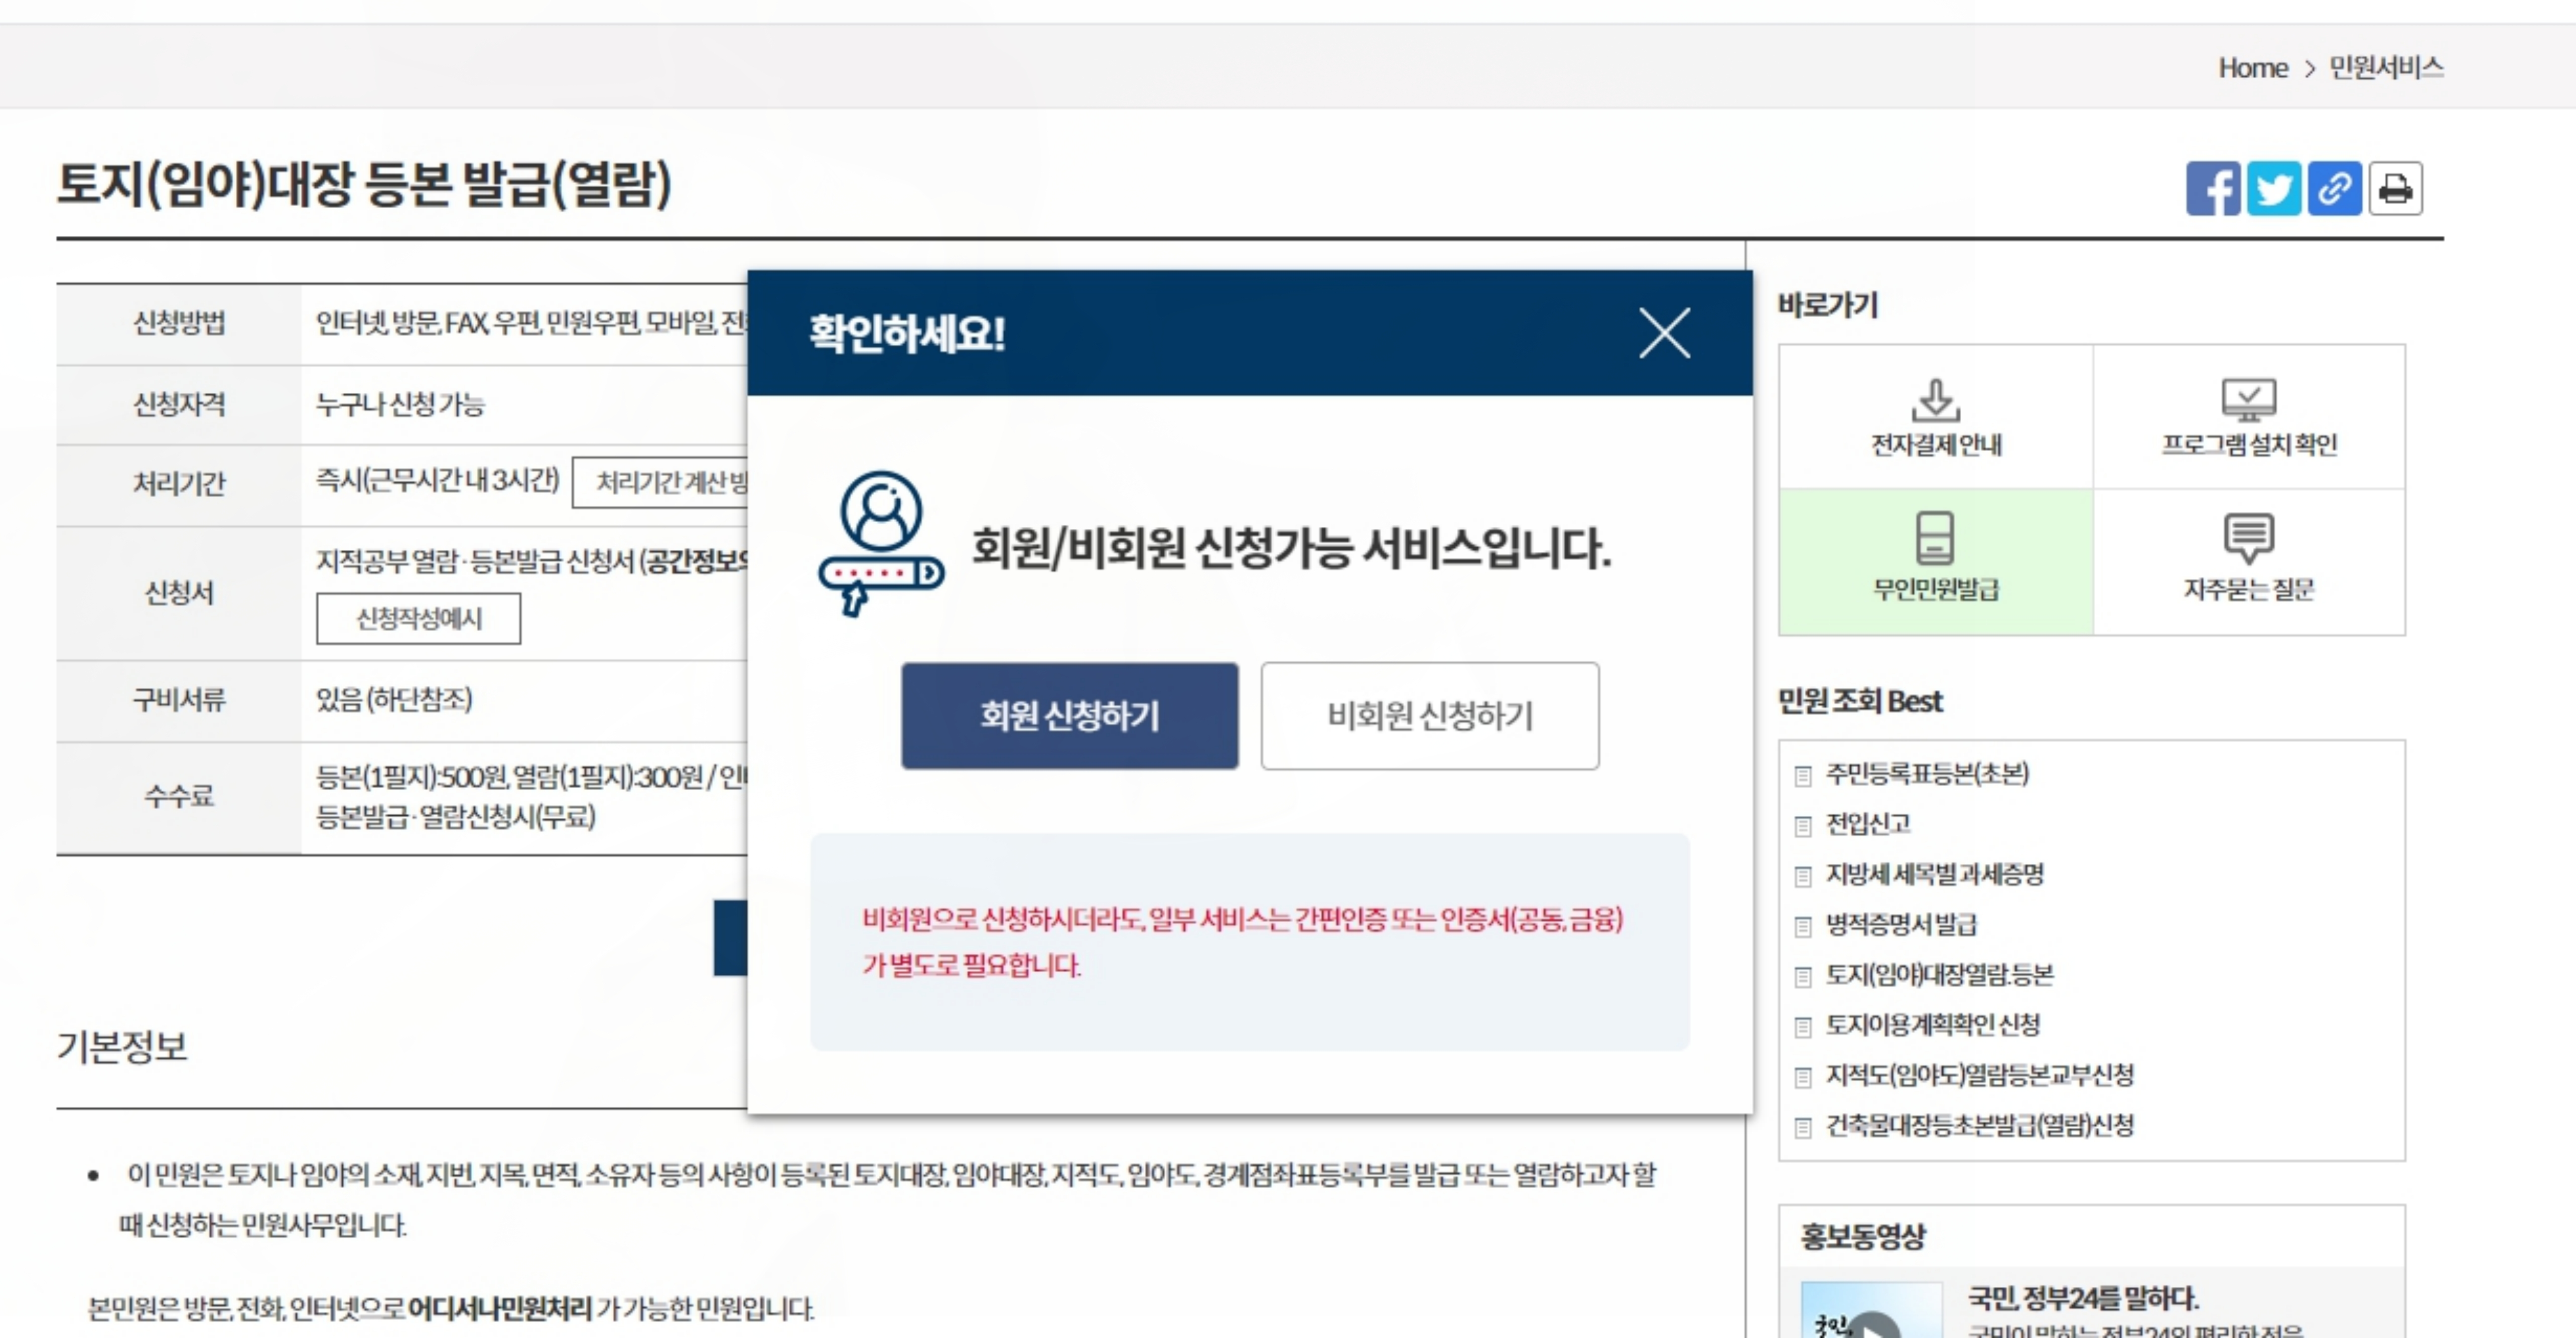
Task: Open 토지이용계획확인 신청 link
Action: tap(1932, 1025)
